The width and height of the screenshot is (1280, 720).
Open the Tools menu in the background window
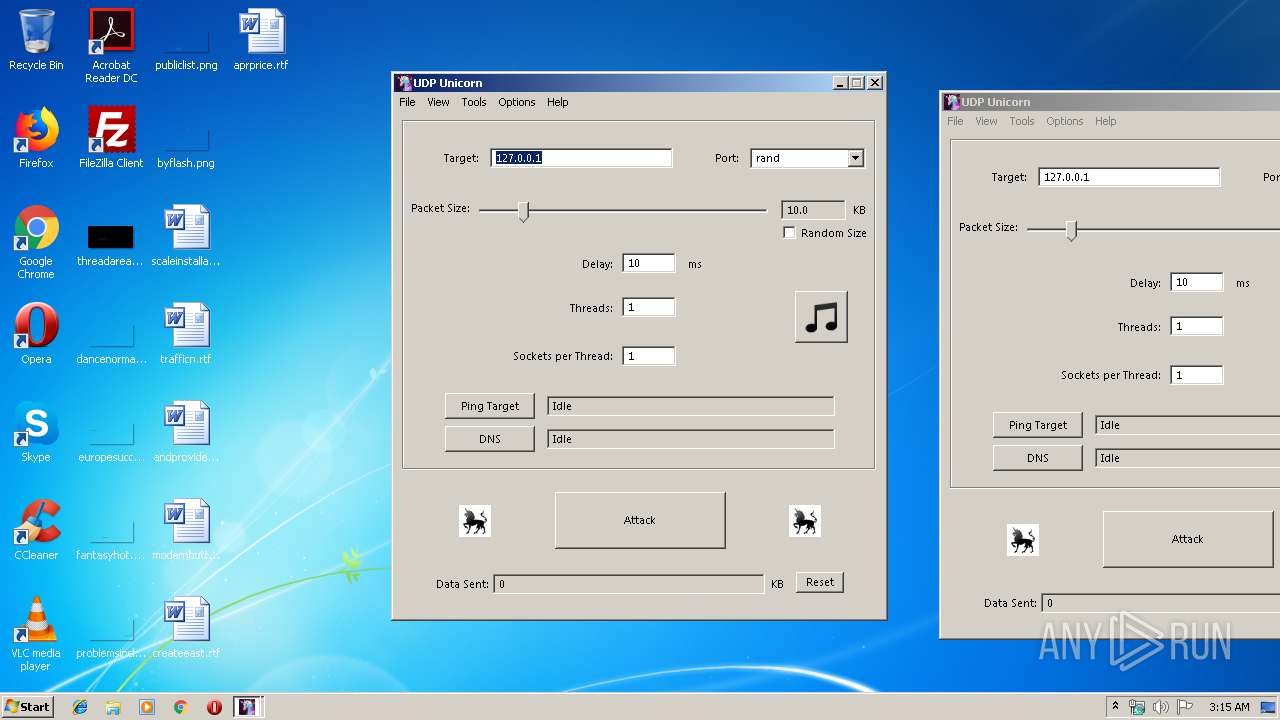(1022, 121)
